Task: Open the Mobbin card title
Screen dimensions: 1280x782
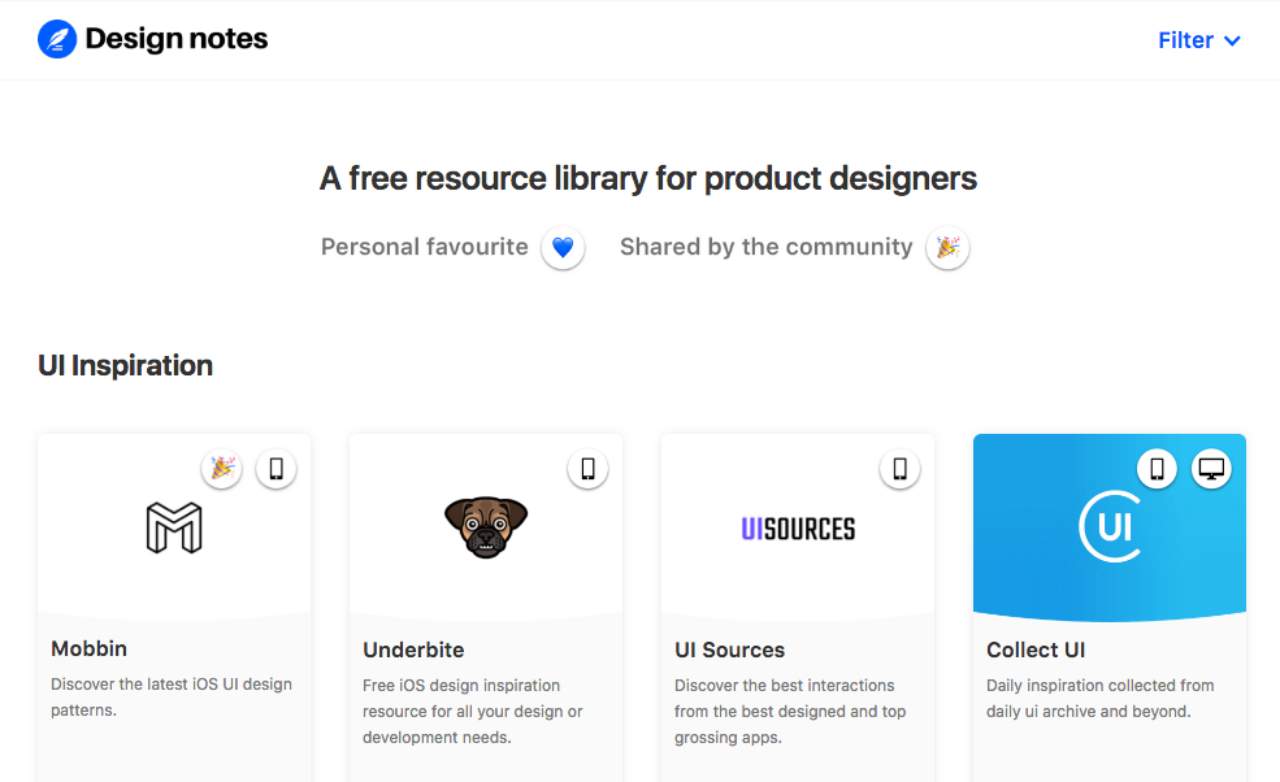Action: 89,648
